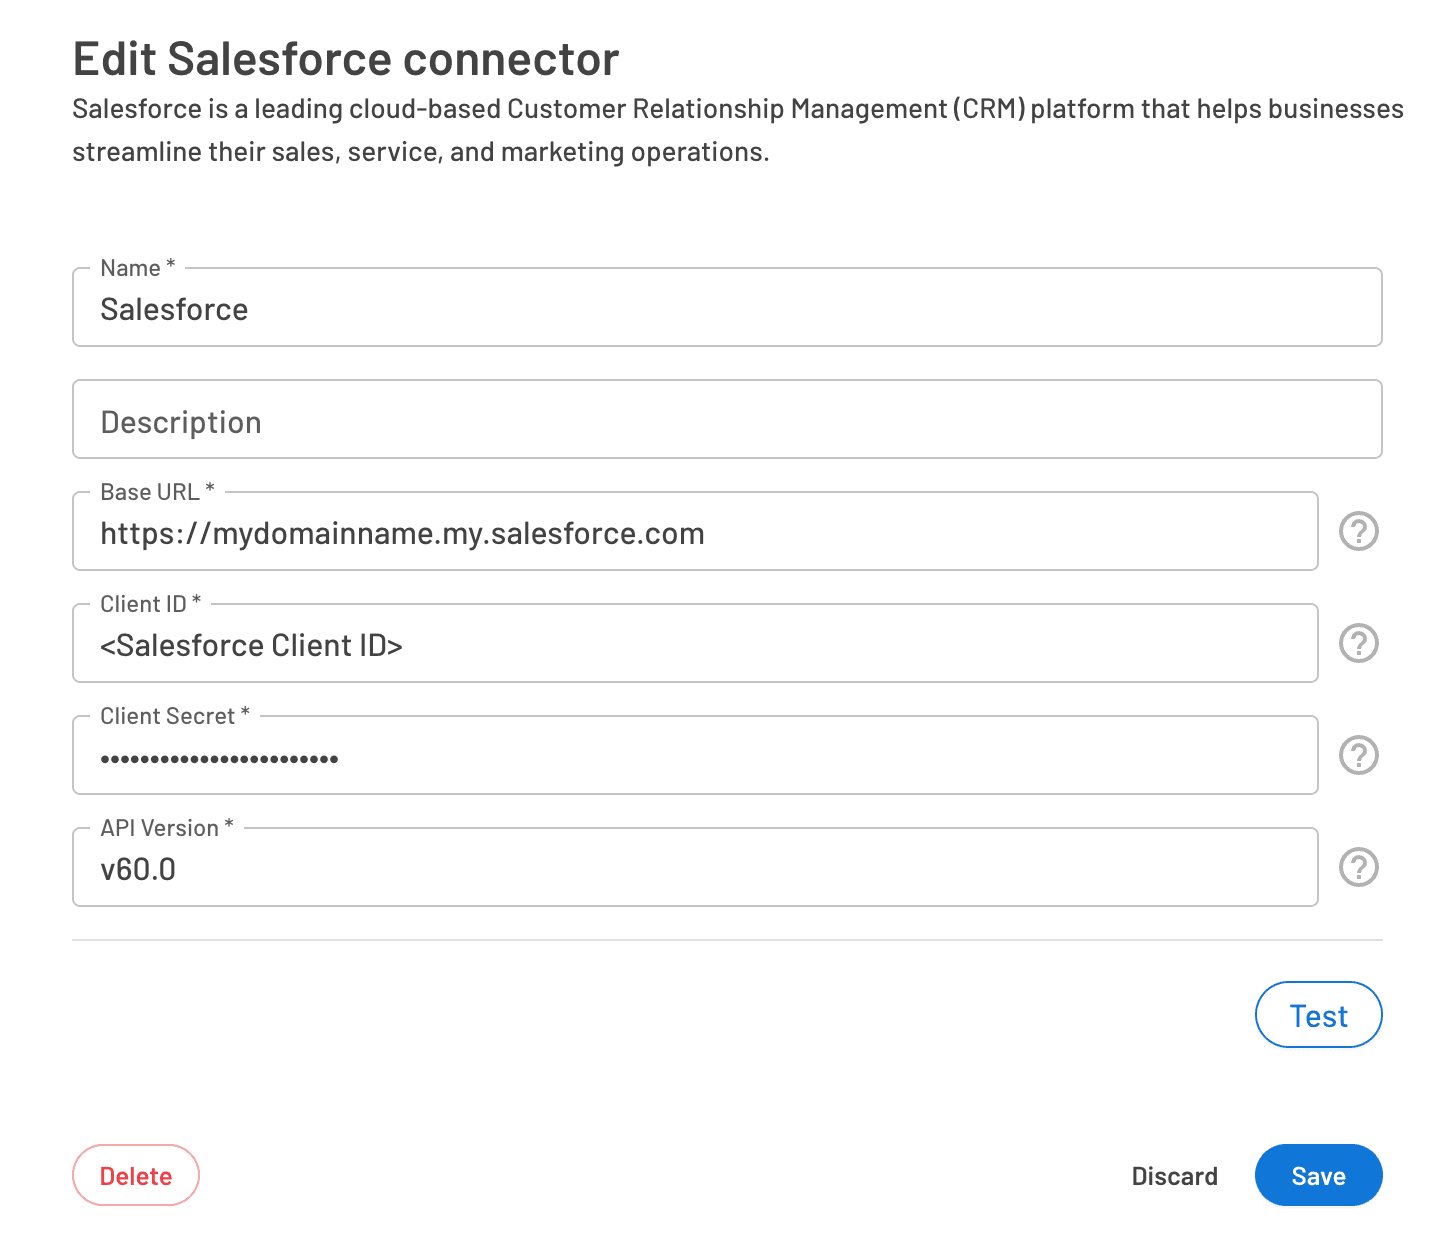Click the Salesforce CRM description paragraph

(x=736, y=130)
